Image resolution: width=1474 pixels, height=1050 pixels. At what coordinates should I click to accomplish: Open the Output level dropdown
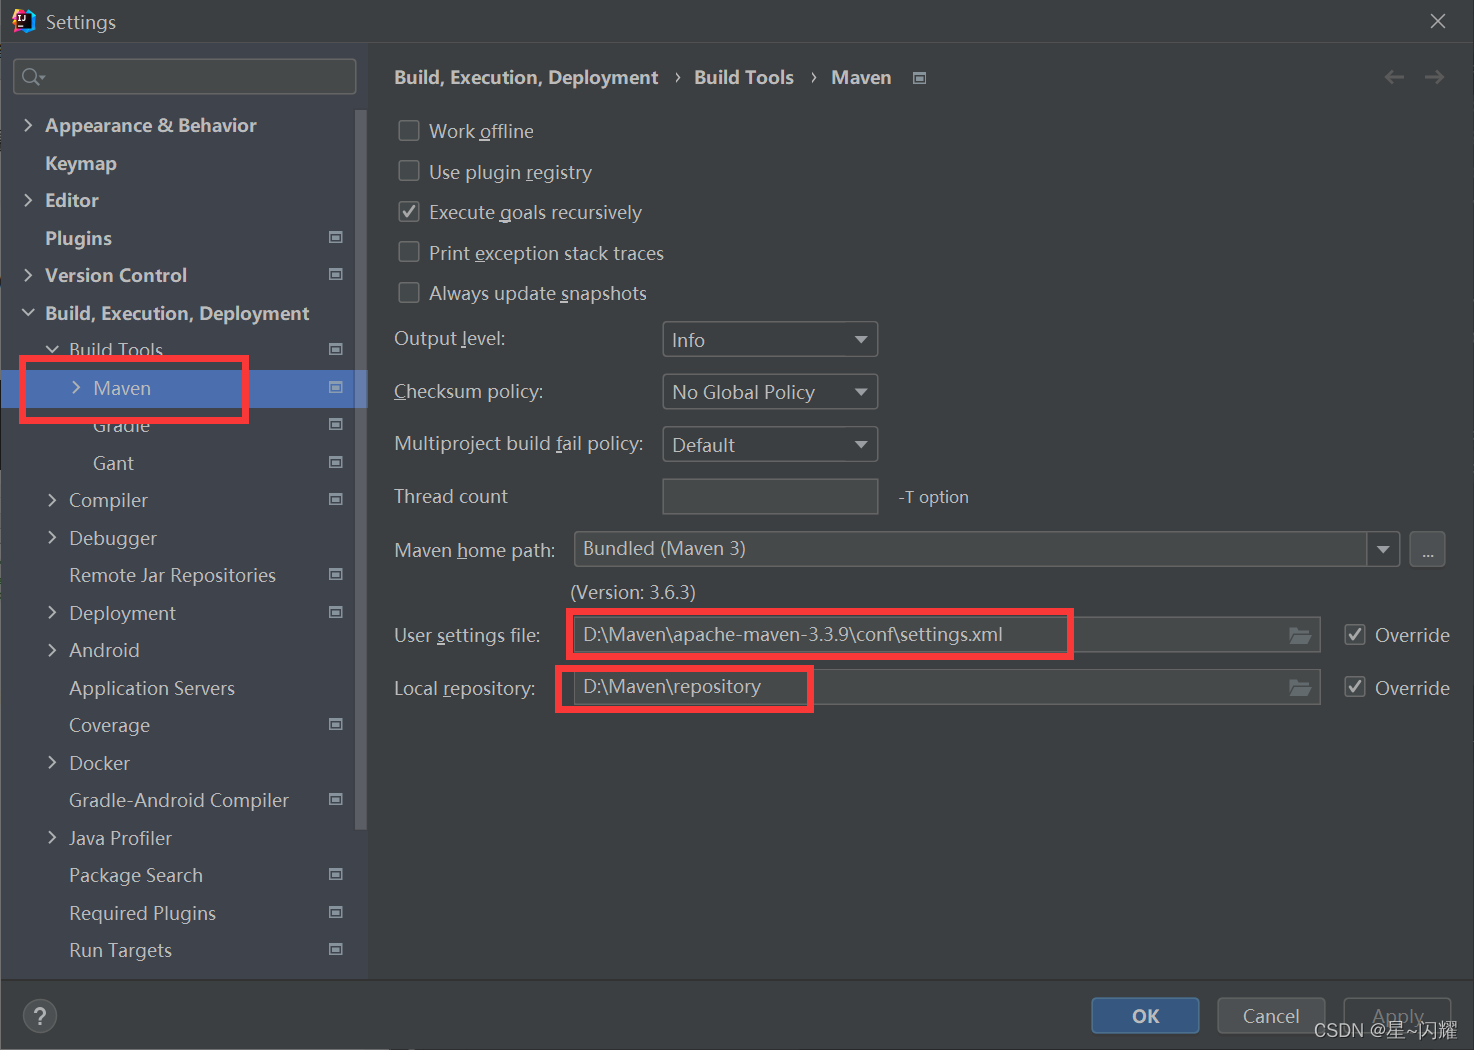(x=770, y=339)
